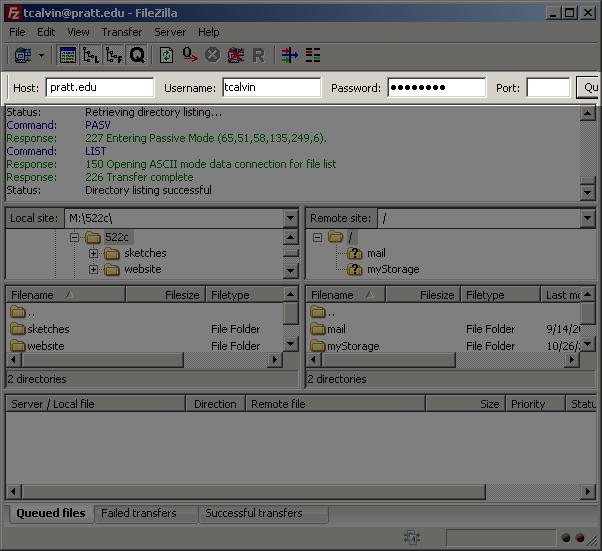Switch to Successful transfers tab
The height and width of the screenshot is (551, 602).
263,513
